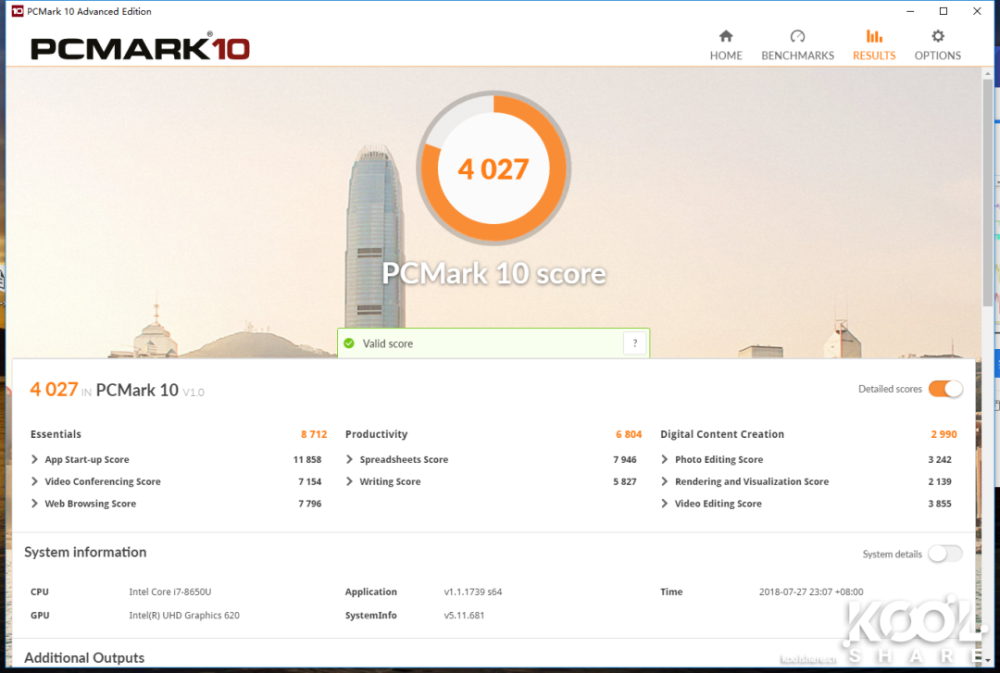The height and width of the screenshot is (673, 1000).
Task: Click the Application version v1.1.1739 s64
Action: point(473,592)
